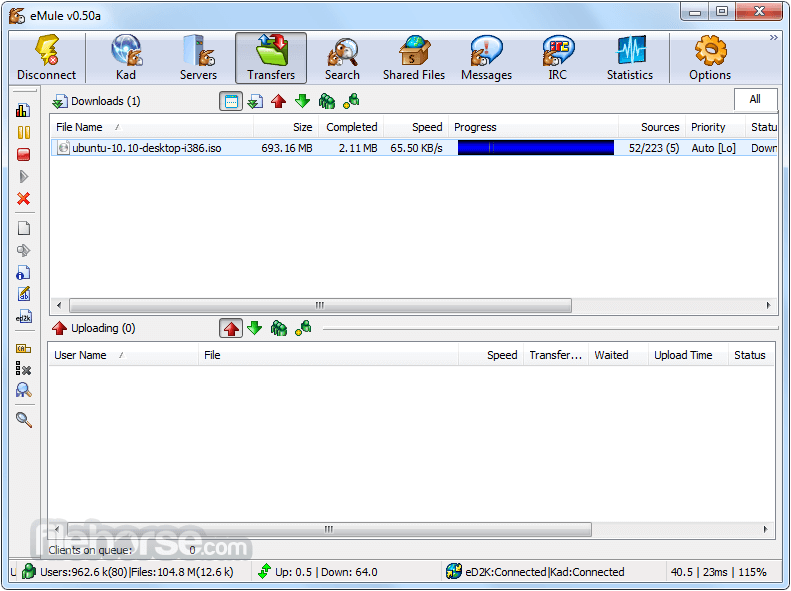Show file details info icon
791x591 pixels.
click(23, 272)
